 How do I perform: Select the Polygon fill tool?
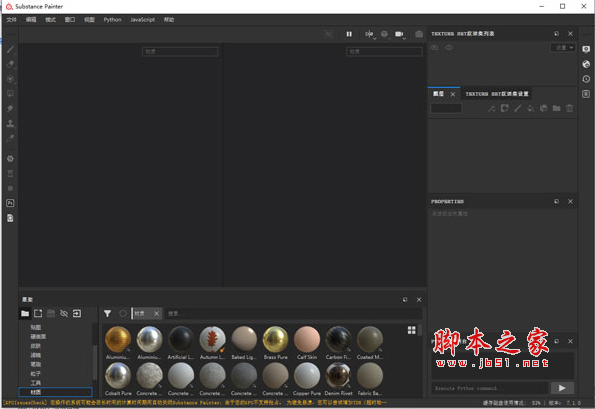click(11, 94)
